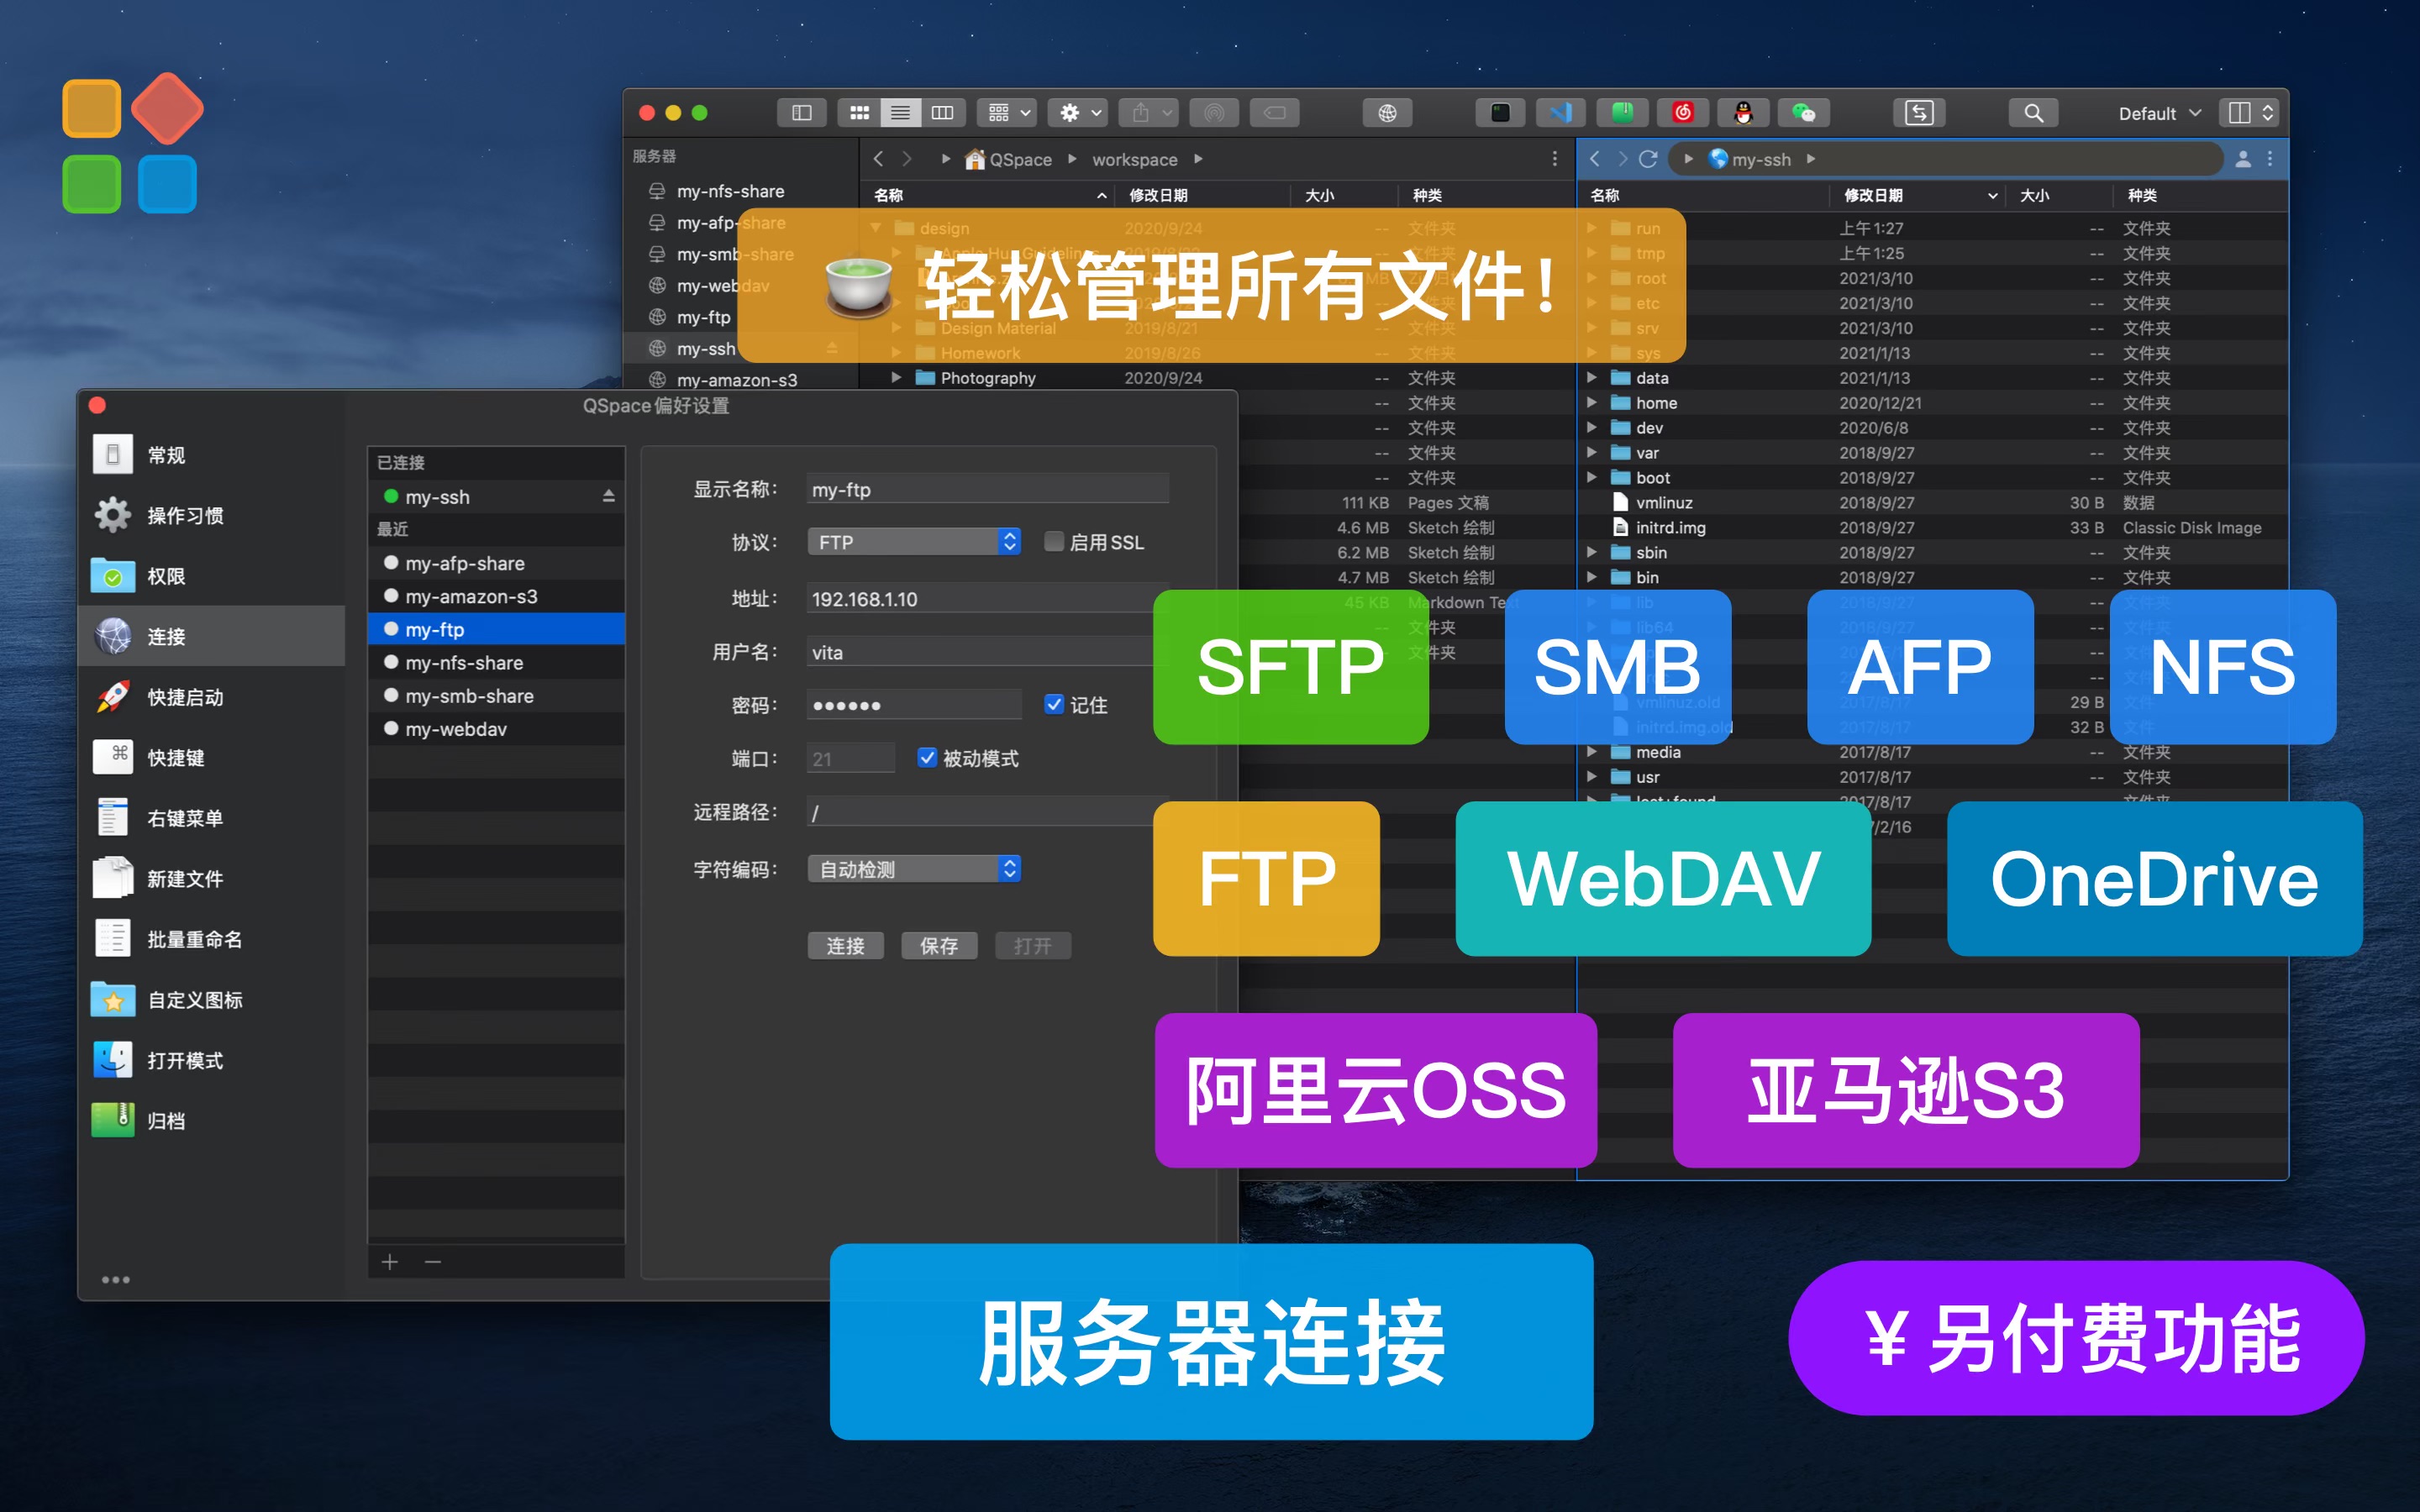Open Terminal from the toolbar
This screenshot has height=1512, width=2420.
click(1500, 113)
